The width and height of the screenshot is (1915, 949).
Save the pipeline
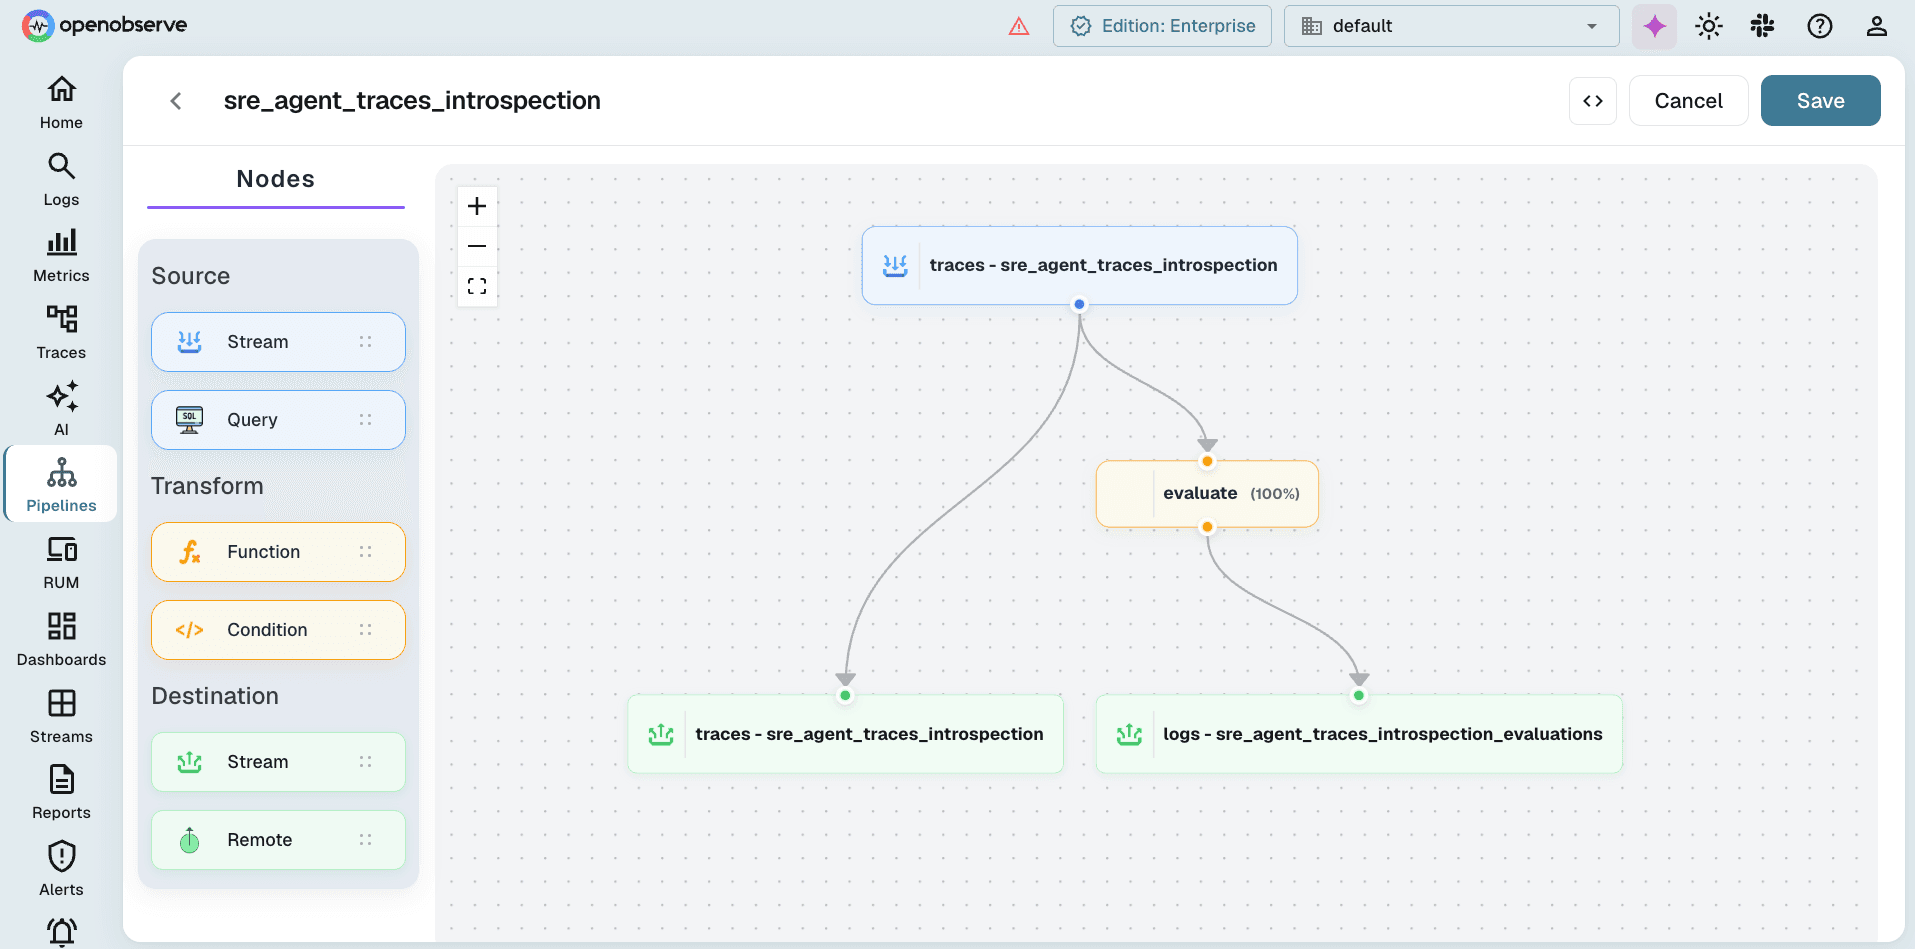[x=1820, y=101]
